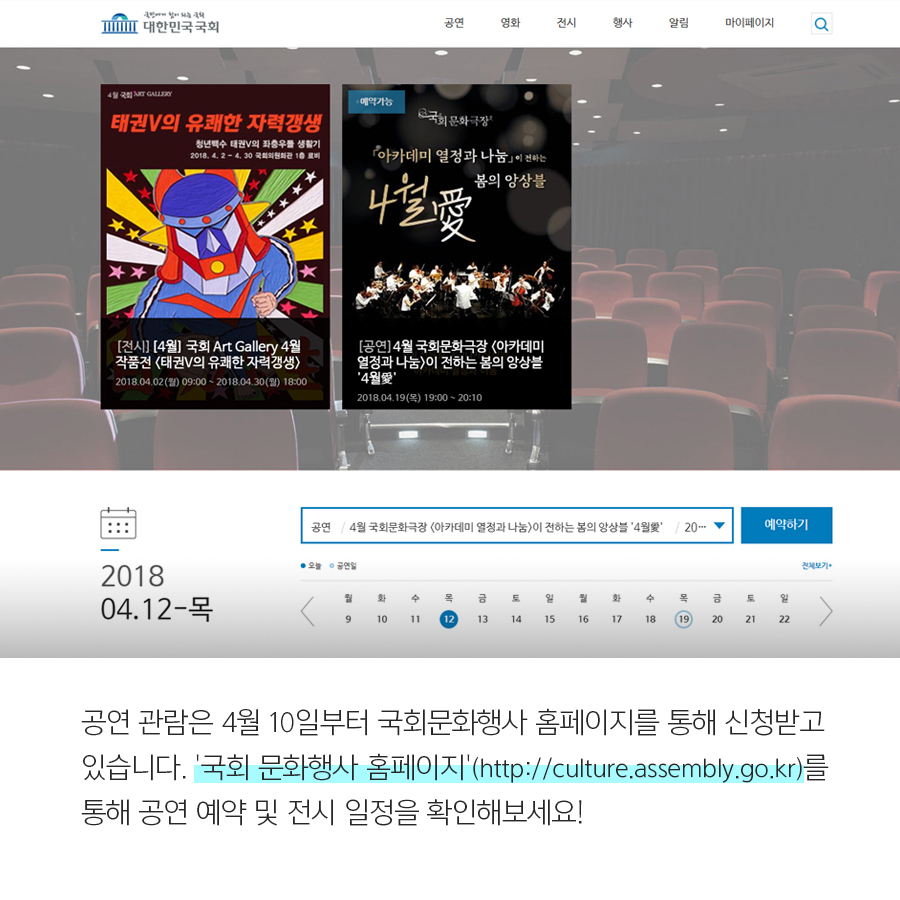The image size is (900, 900).
Task: Click the National Assembly logo (대한민국국회)
Action: [160, 23]
